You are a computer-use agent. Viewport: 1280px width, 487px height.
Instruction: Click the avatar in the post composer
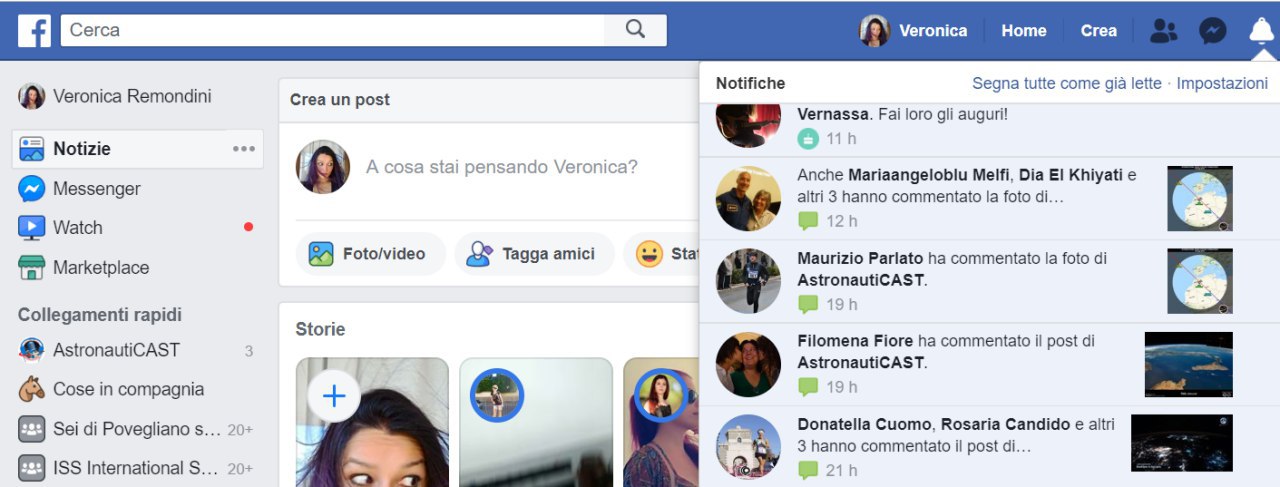(323, 167)
